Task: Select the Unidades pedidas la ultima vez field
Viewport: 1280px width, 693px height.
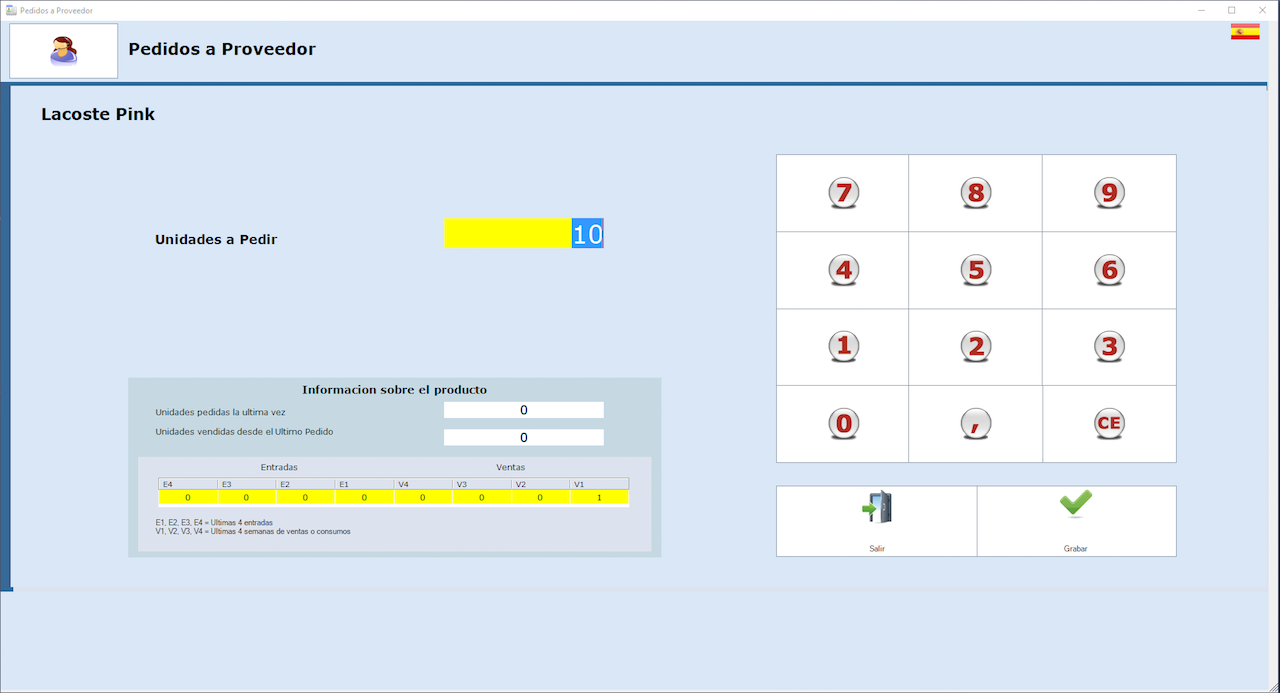Action: pos(523,410)
